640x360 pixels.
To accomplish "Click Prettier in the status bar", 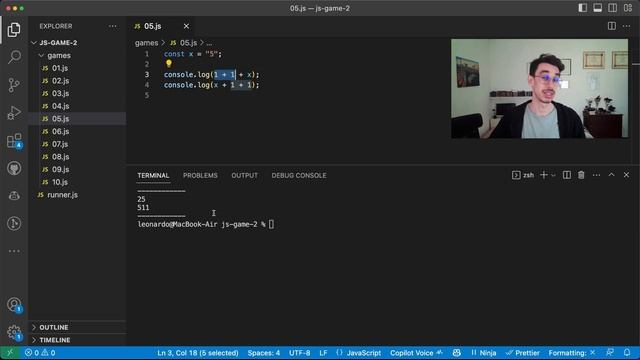I will point(523,353).
